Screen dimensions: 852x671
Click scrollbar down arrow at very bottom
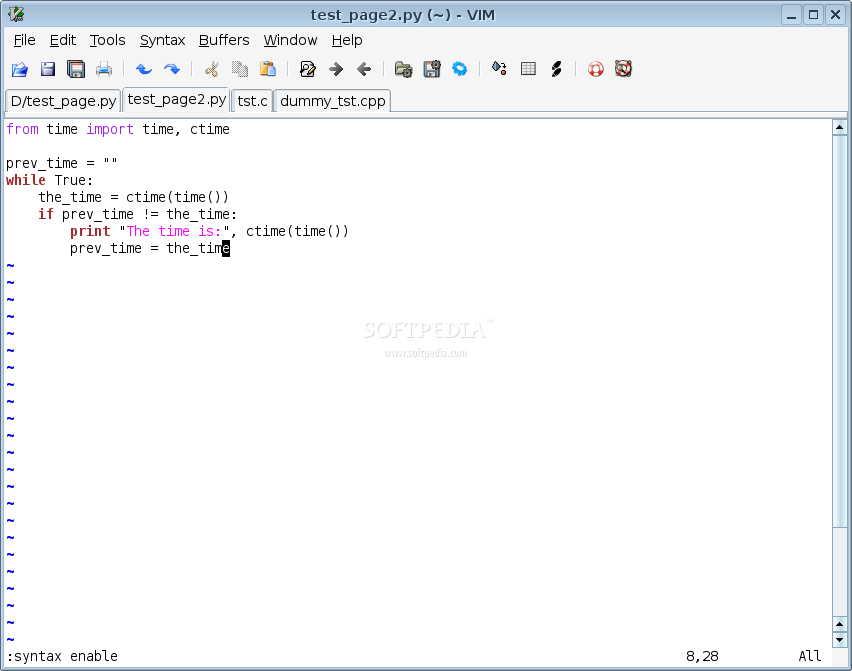(x=840, y=639)
